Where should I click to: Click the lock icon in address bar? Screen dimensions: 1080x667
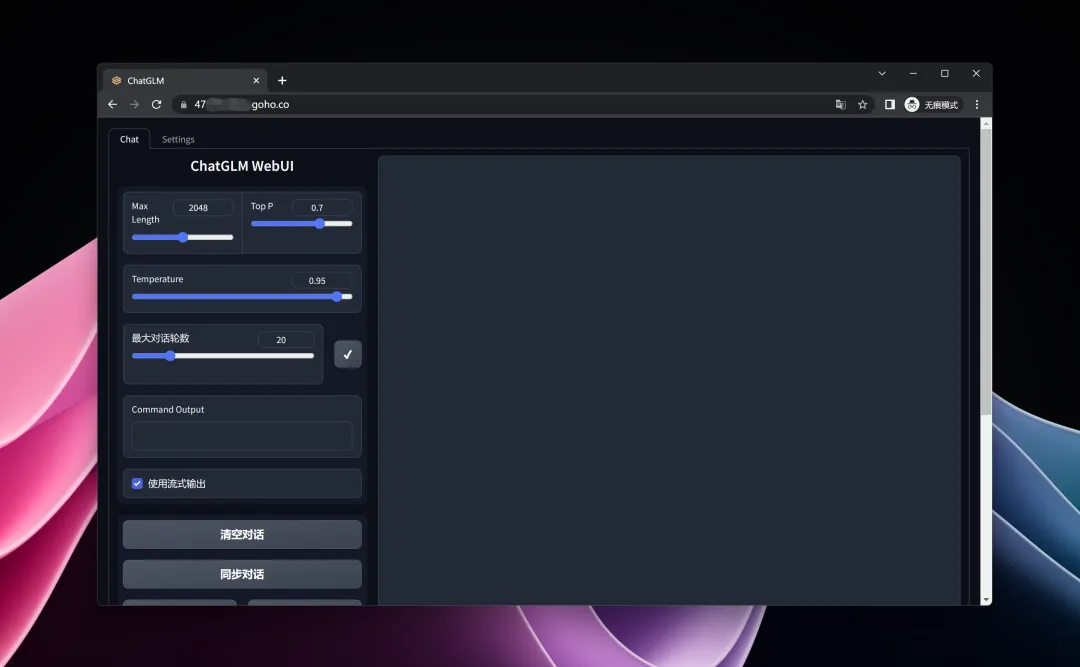pyautogui.click(x=183, y=105)
